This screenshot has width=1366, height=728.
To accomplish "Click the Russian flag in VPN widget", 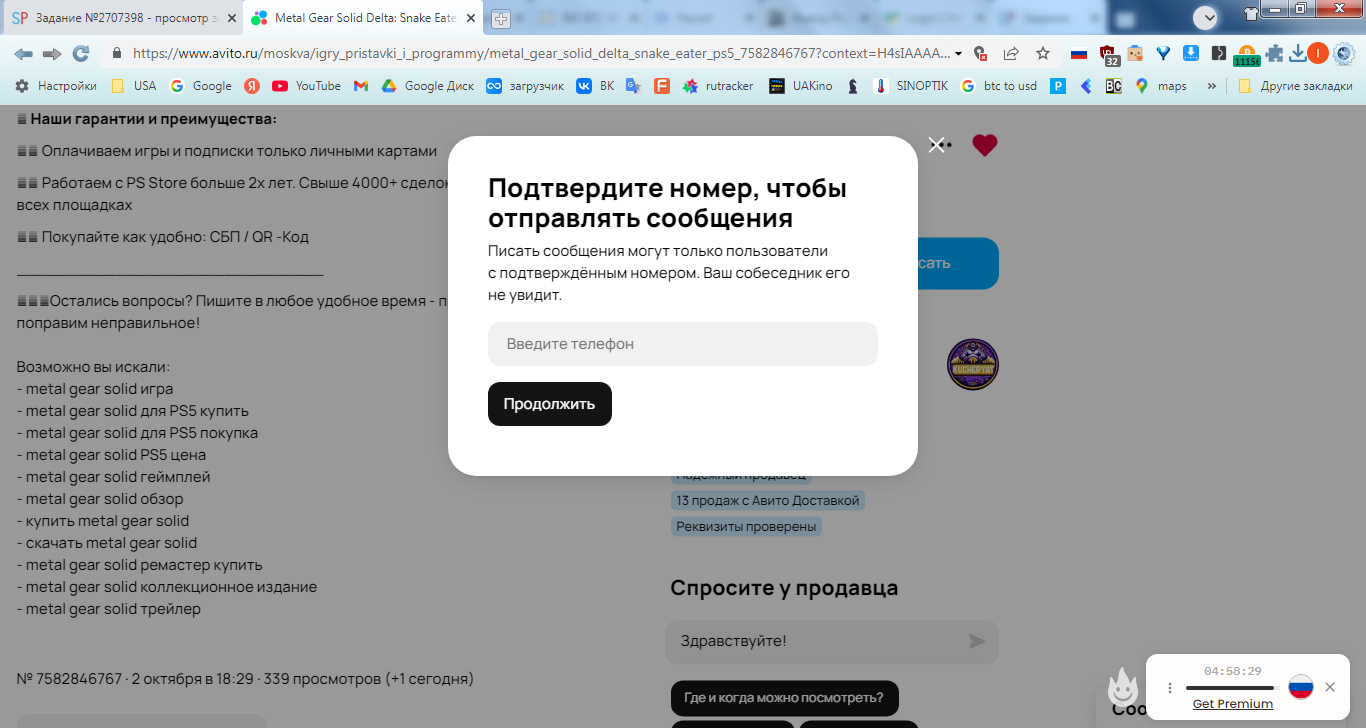I will pyautogui.click(x=1300, y=687).
